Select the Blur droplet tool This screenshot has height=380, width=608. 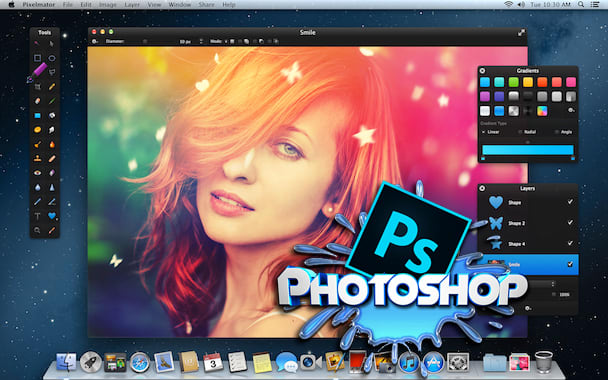click(x=37, y=188)
